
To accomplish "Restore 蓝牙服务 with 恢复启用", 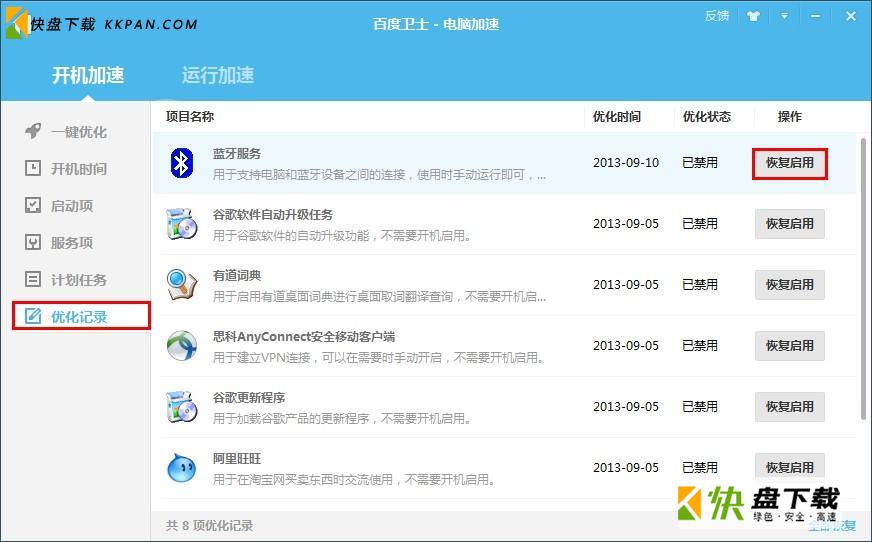I will [x=790, y=163].
